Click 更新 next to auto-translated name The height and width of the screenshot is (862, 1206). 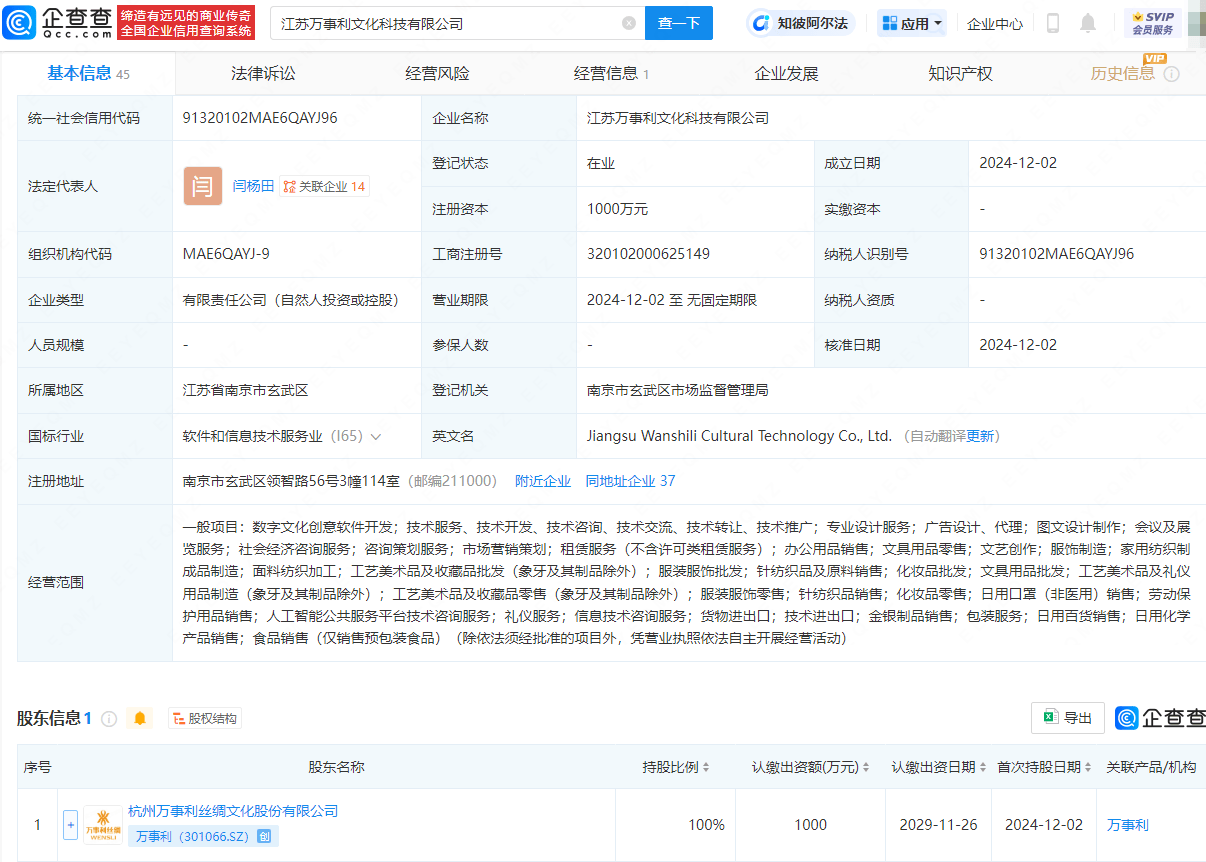[x=981, y=436]
